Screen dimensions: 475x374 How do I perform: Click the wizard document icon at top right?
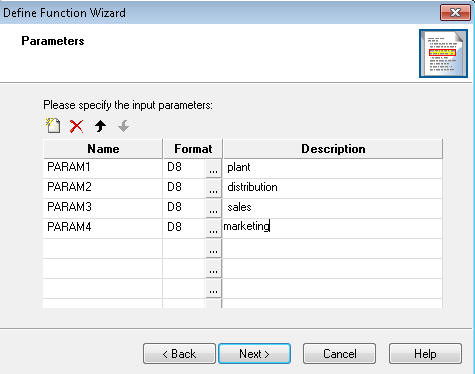pos(443,54)
